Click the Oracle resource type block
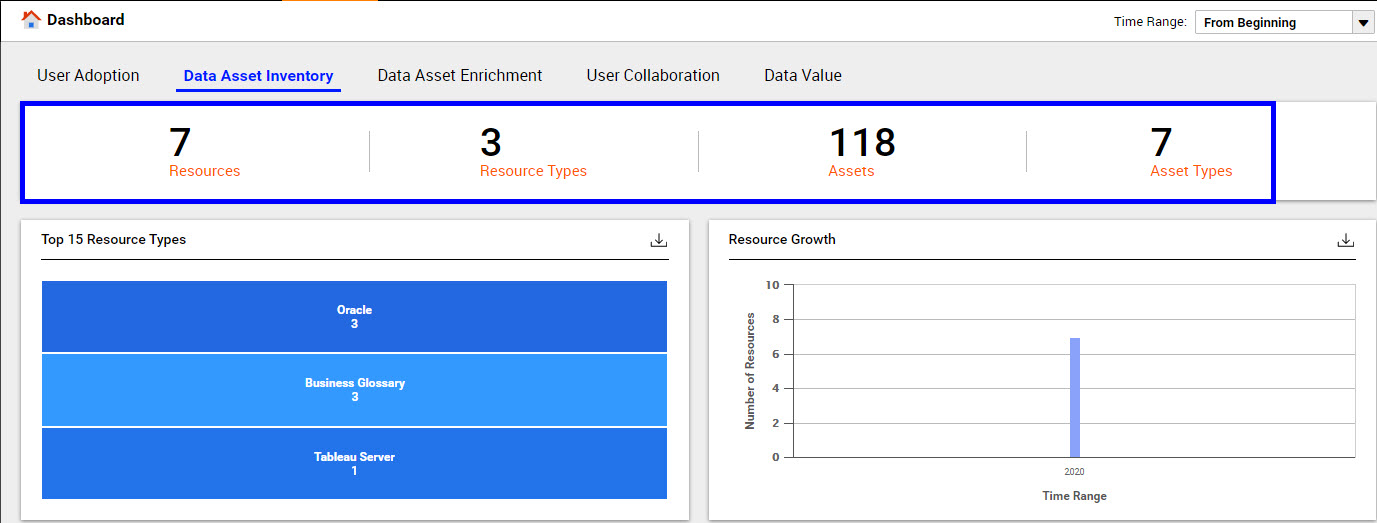The height and width of the screenshot is (523, 1377). [354, 316]
